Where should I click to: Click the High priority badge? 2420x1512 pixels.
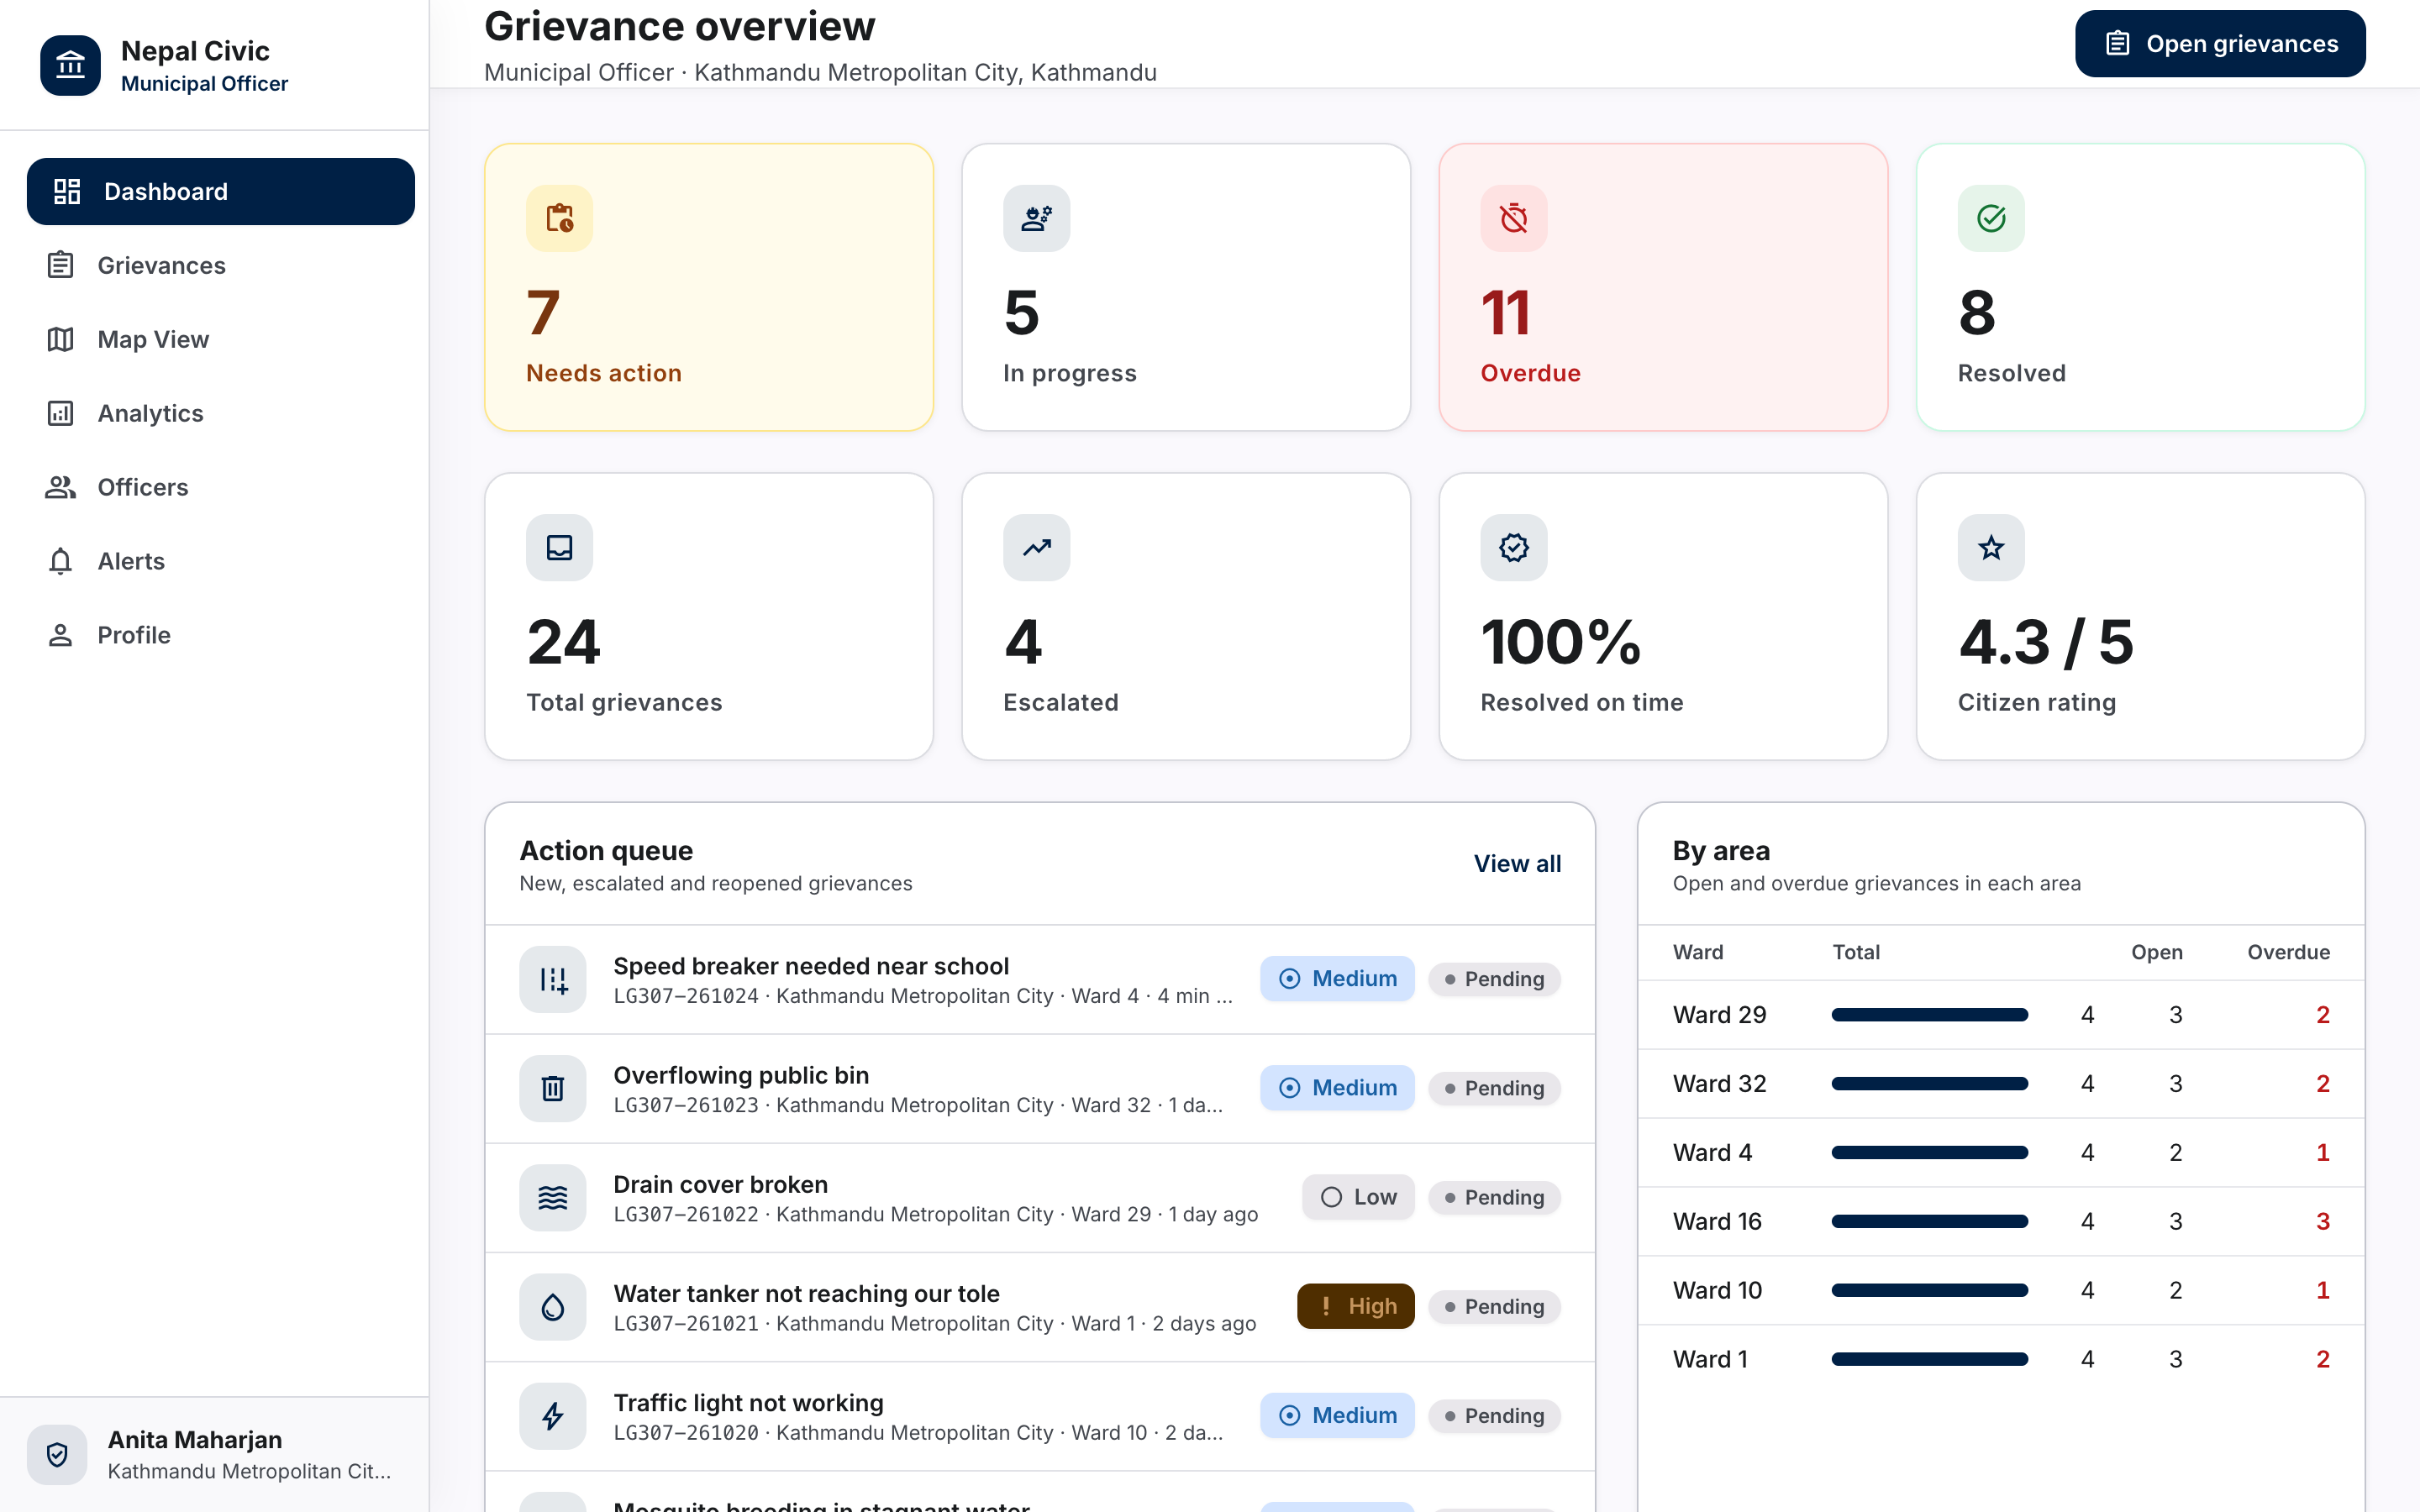point(1355,1306)
